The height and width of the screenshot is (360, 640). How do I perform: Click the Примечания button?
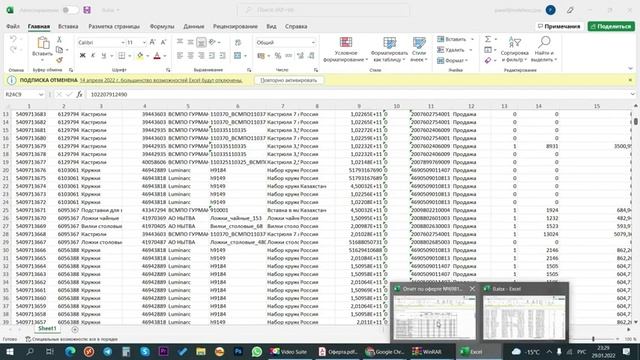click(559, 27)
